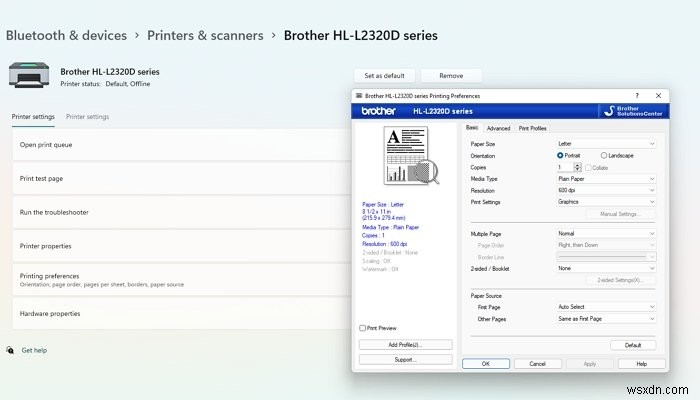The image size is (700, 400).
Task: Open the Other Pages paper source dropdown
Action: click(x=606, y=319)
